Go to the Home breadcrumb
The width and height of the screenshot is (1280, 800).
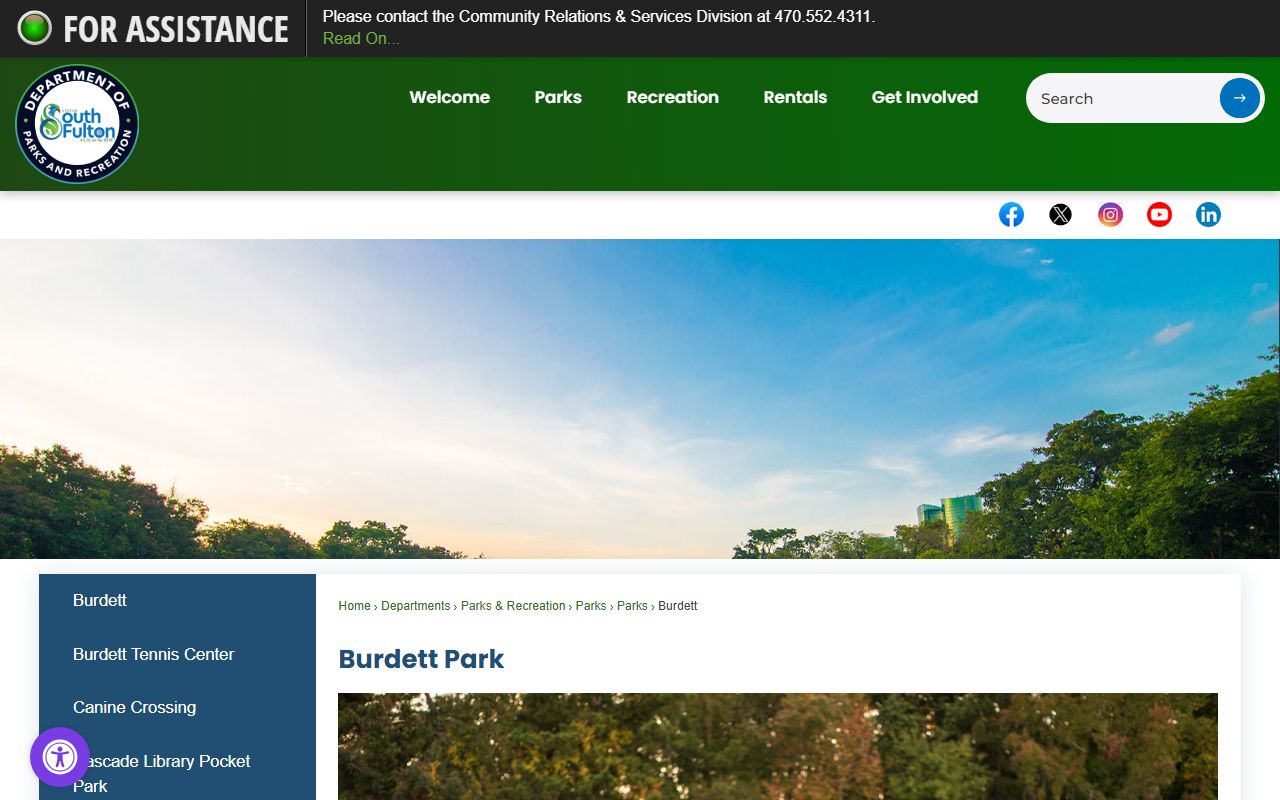(x=354, y=606)
